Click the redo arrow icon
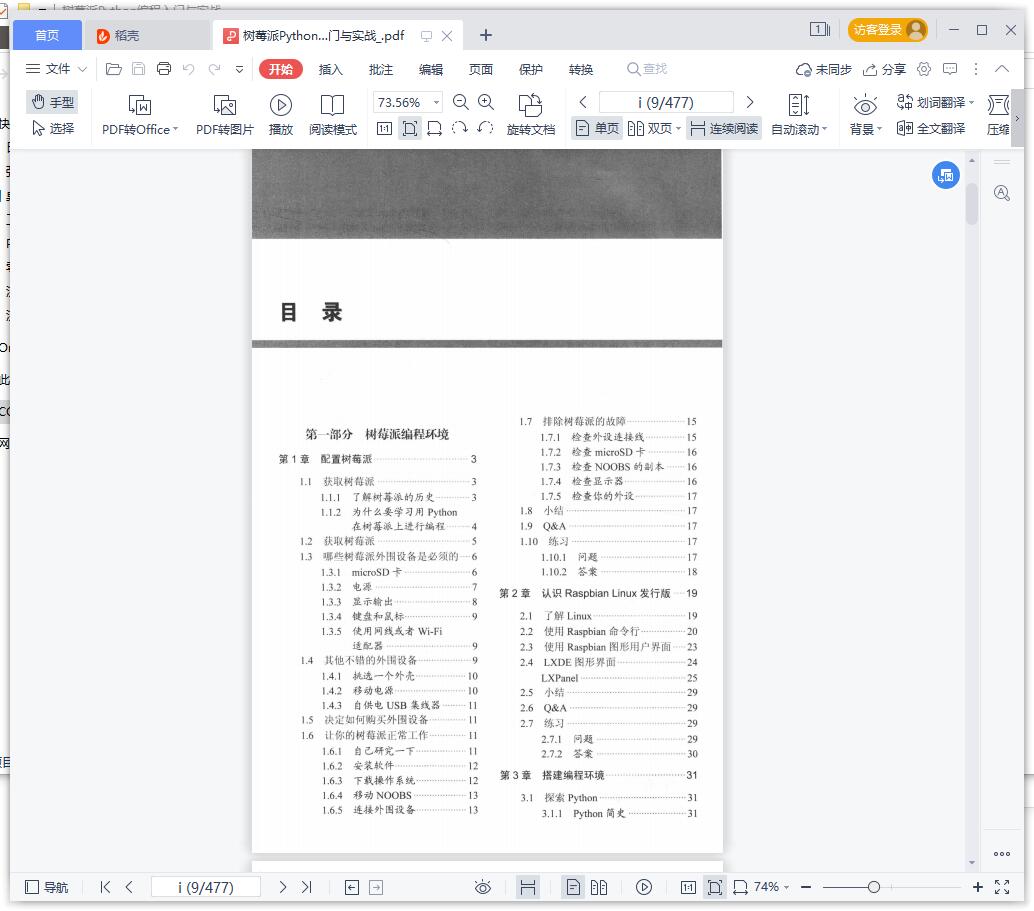The image size is (1034, 911). 214,69
